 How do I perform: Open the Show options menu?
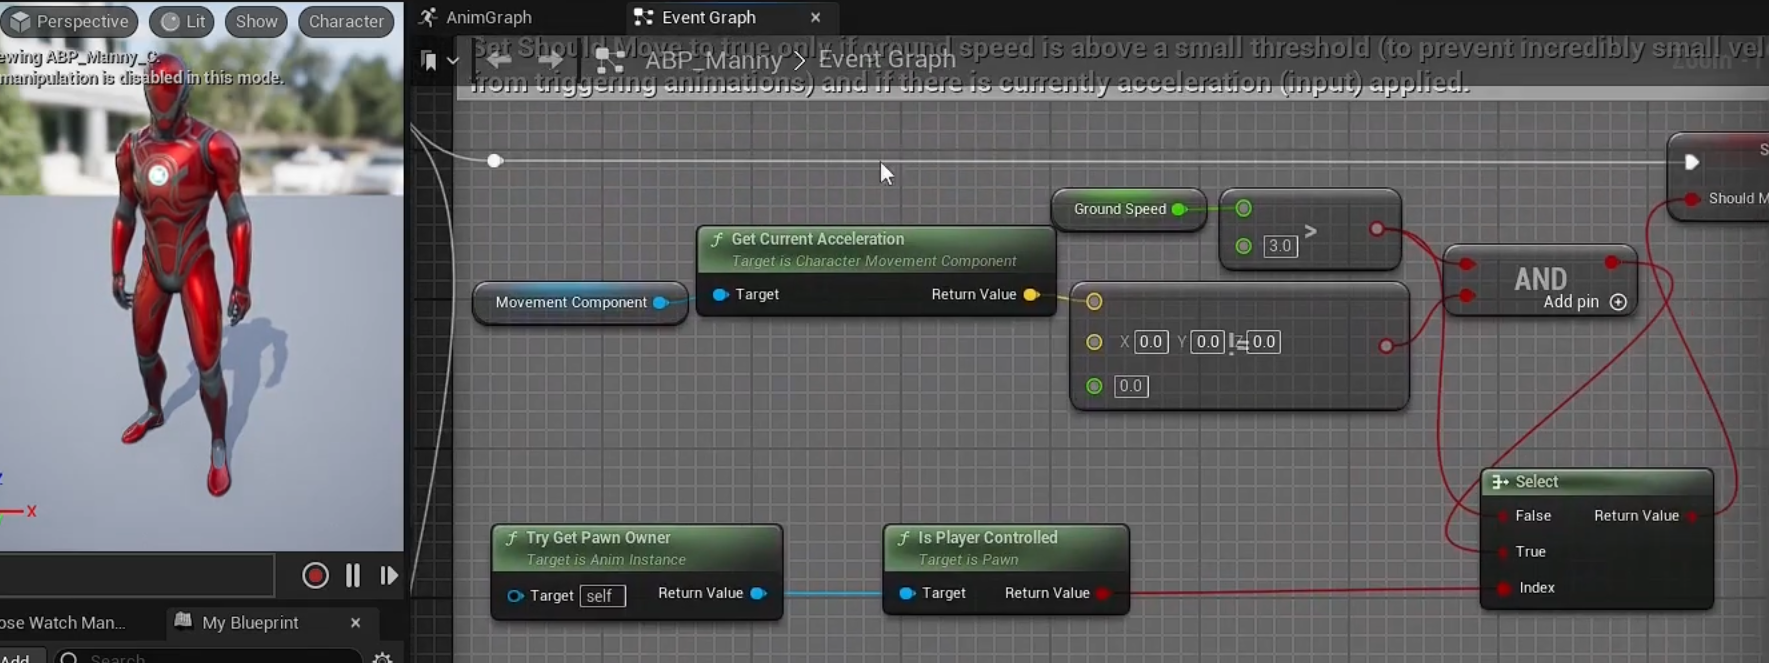click(x=257, y=21)
